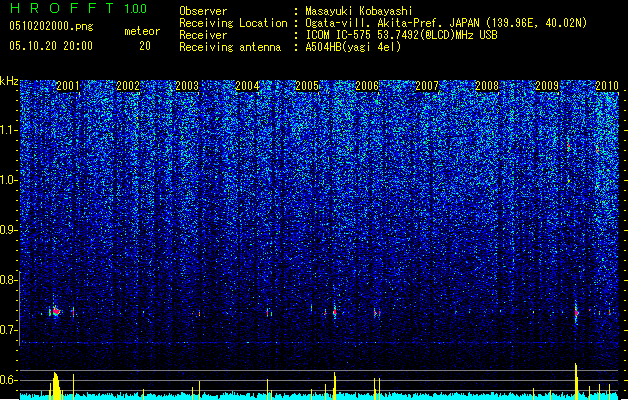Screen dimensions: 629x400
Task: Click the meteor count label
Action: 142,31
